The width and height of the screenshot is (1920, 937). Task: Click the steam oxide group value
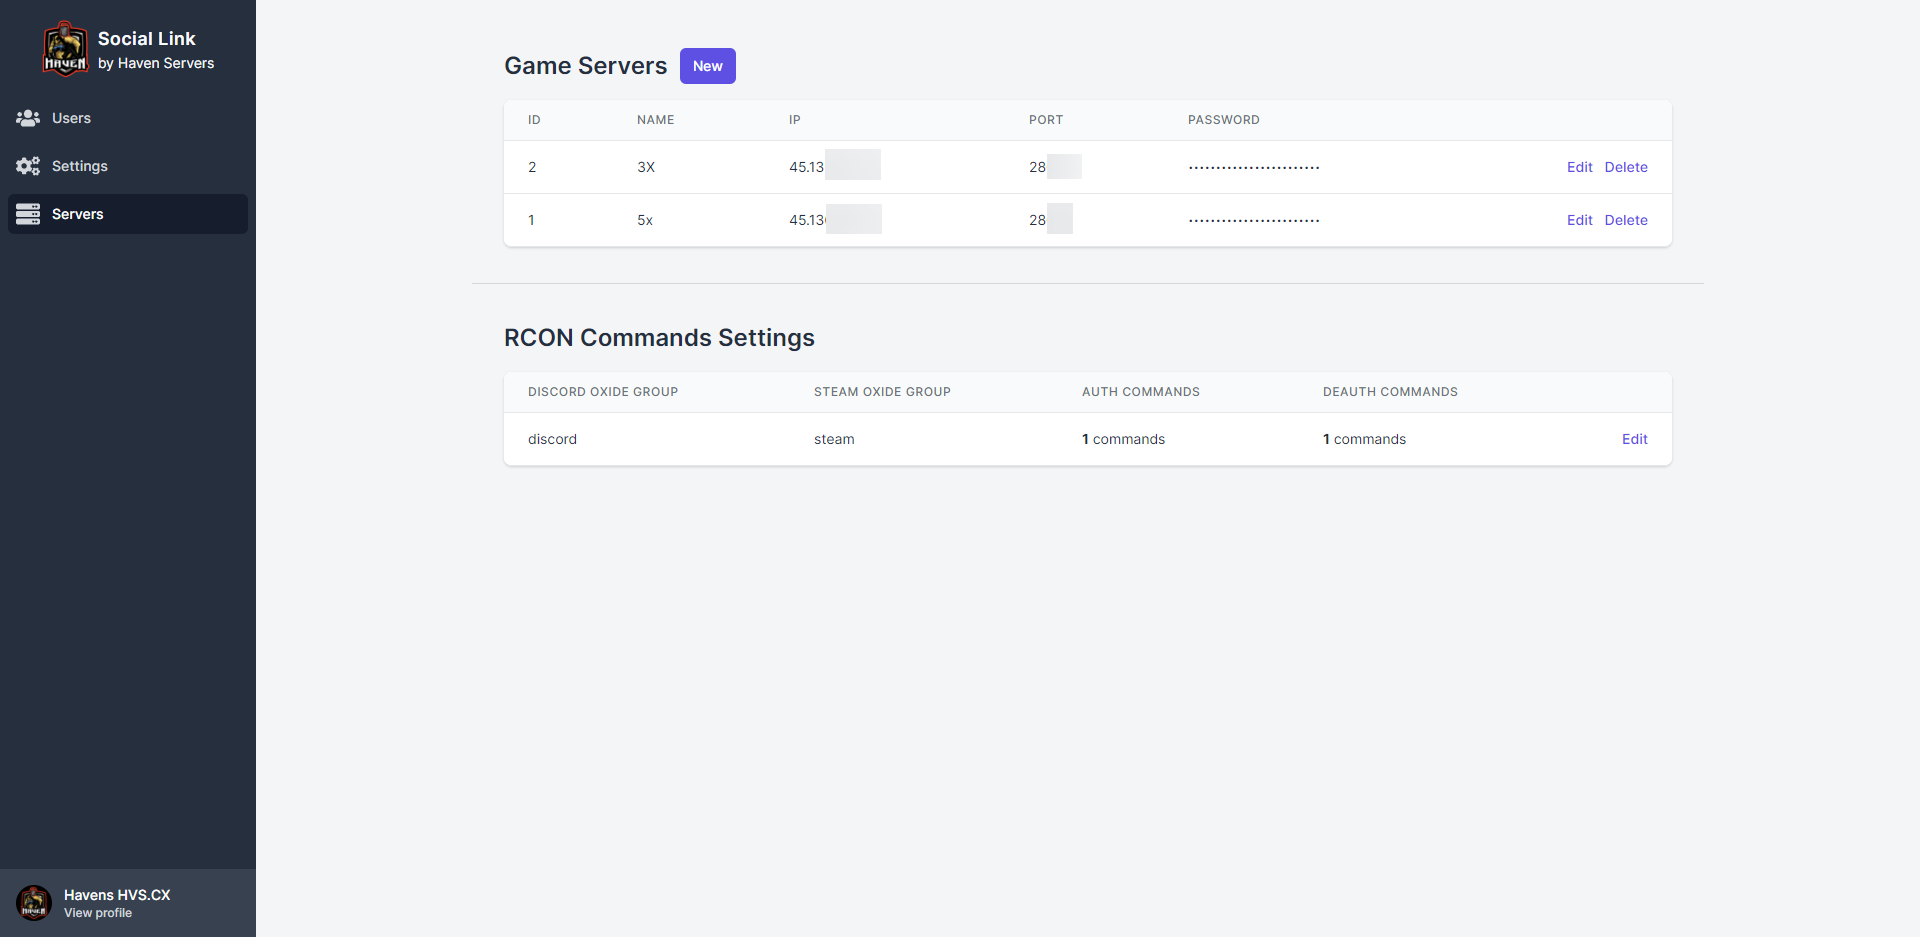coord(834,439)
